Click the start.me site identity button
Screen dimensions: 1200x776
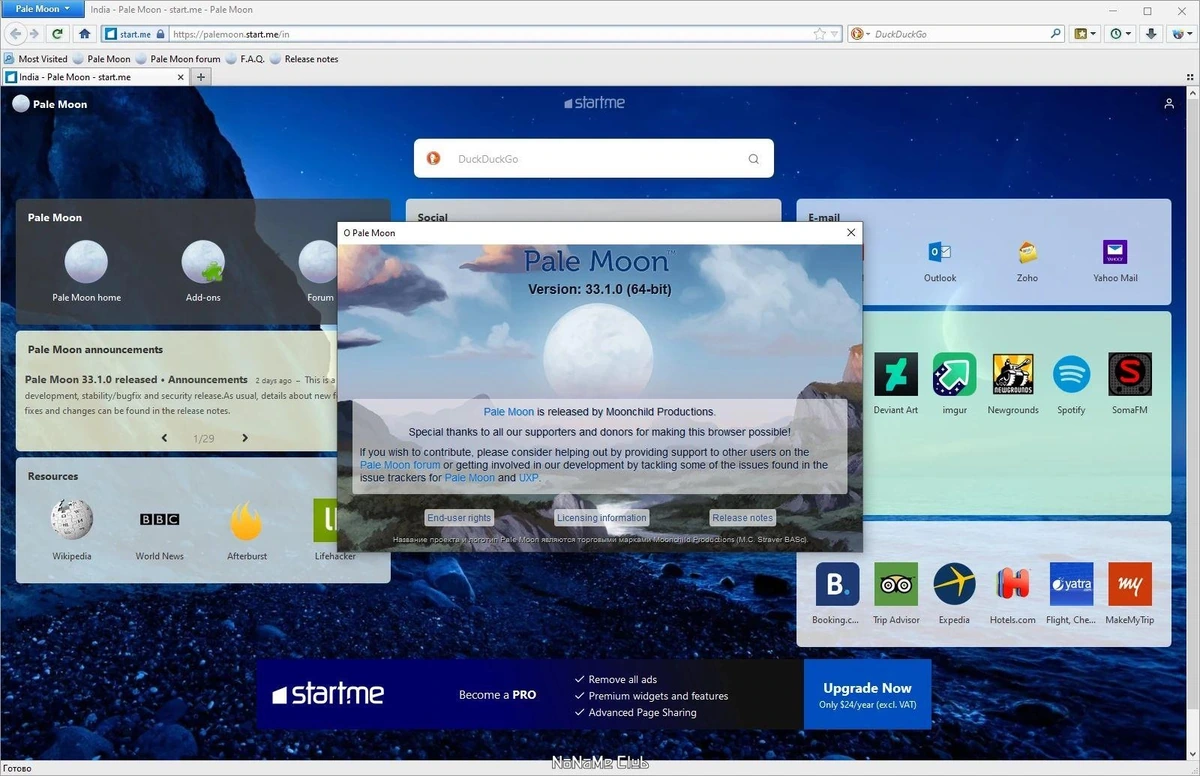[135, 34]
